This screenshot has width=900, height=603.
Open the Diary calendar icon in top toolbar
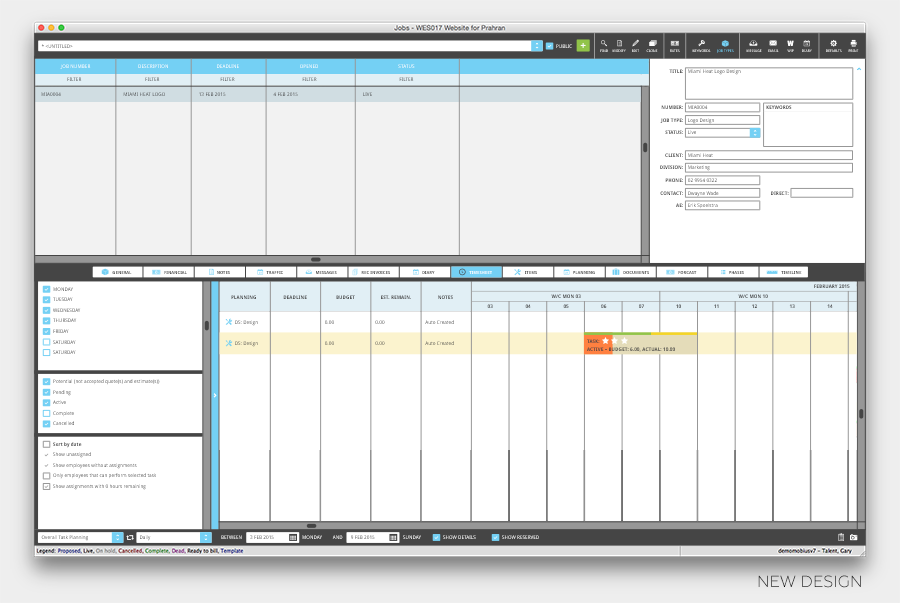coord(806,45)
